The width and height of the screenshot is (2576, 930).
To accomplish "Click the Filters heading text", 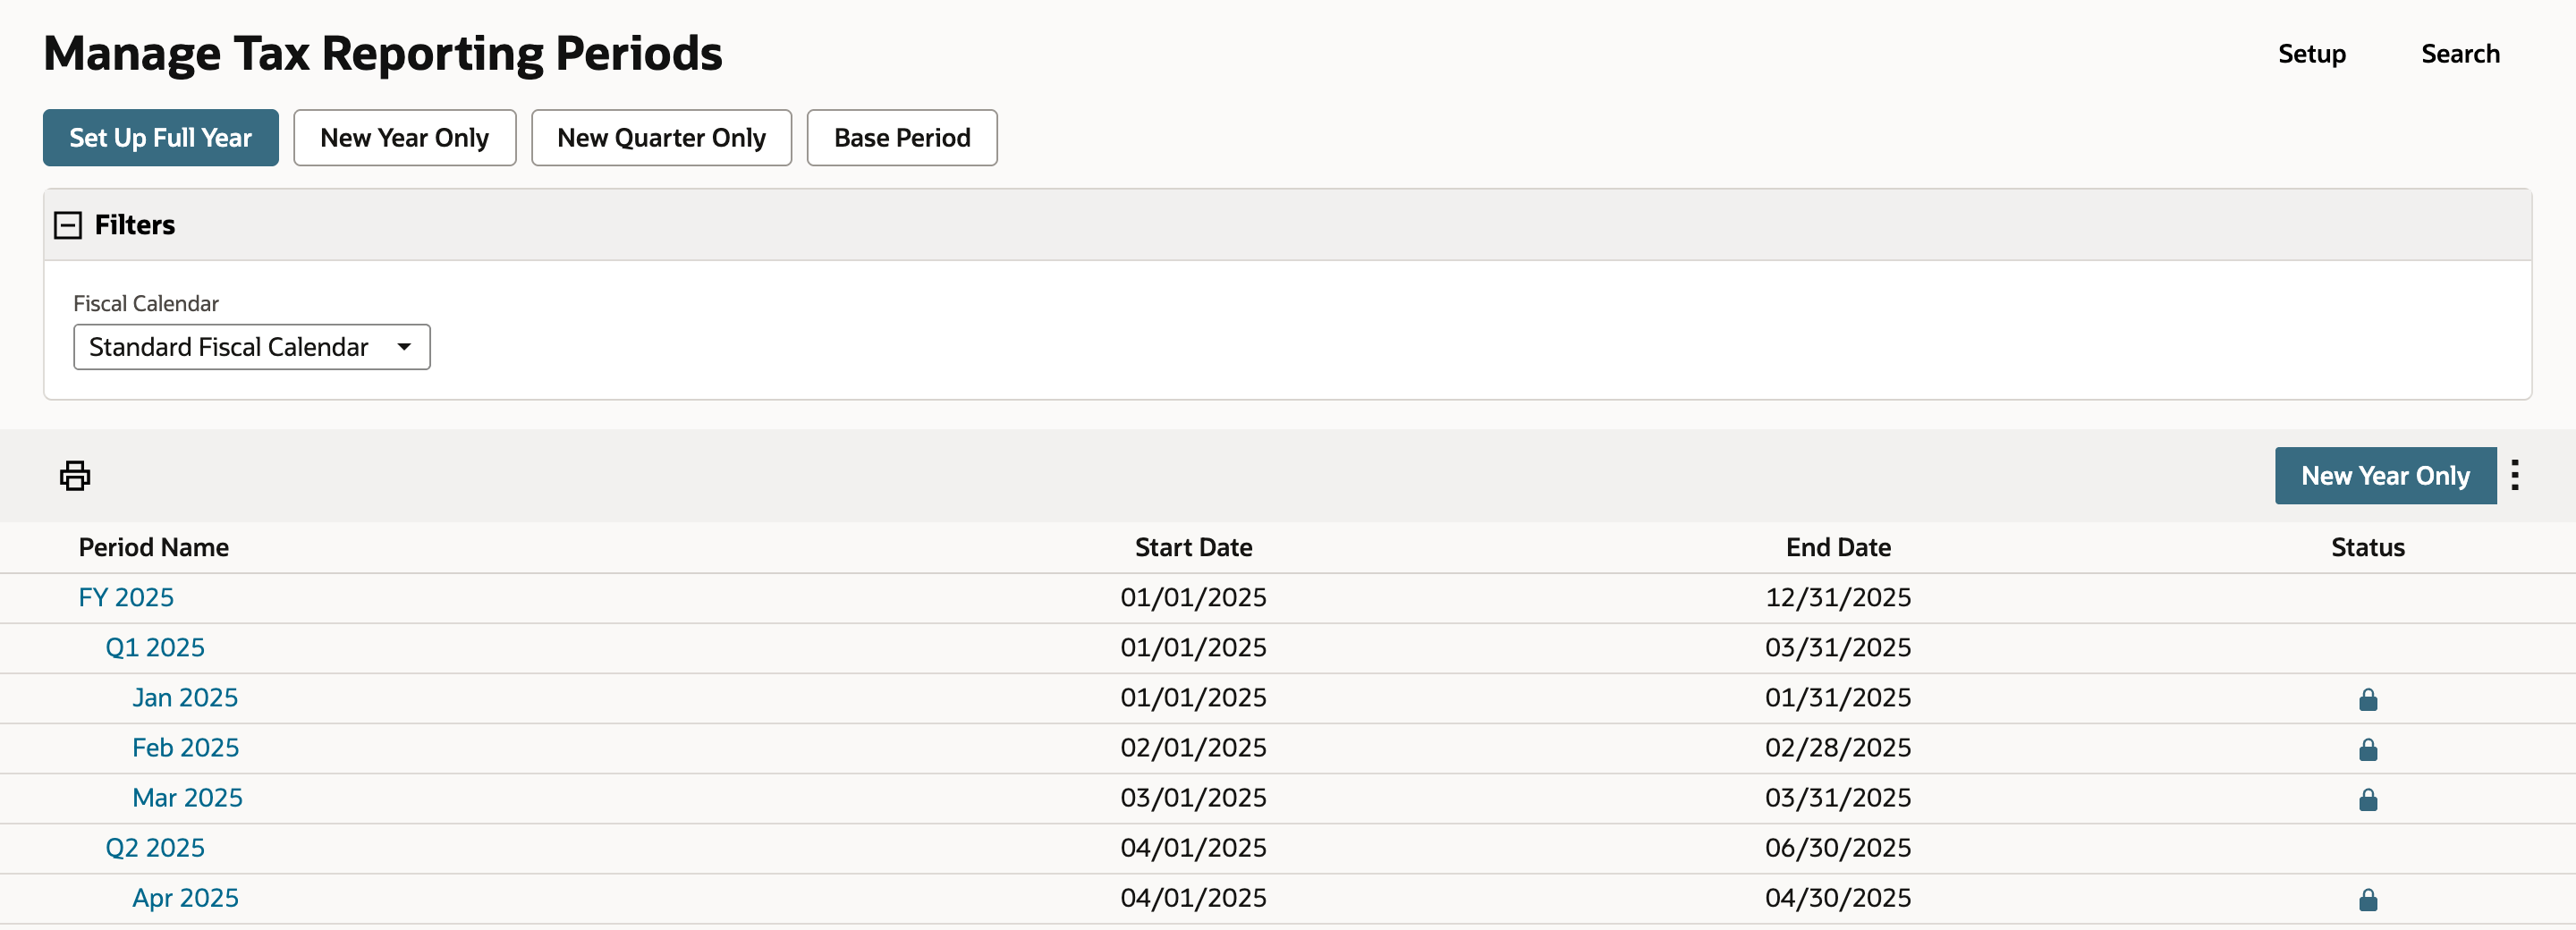I will (x=135, y=225).
